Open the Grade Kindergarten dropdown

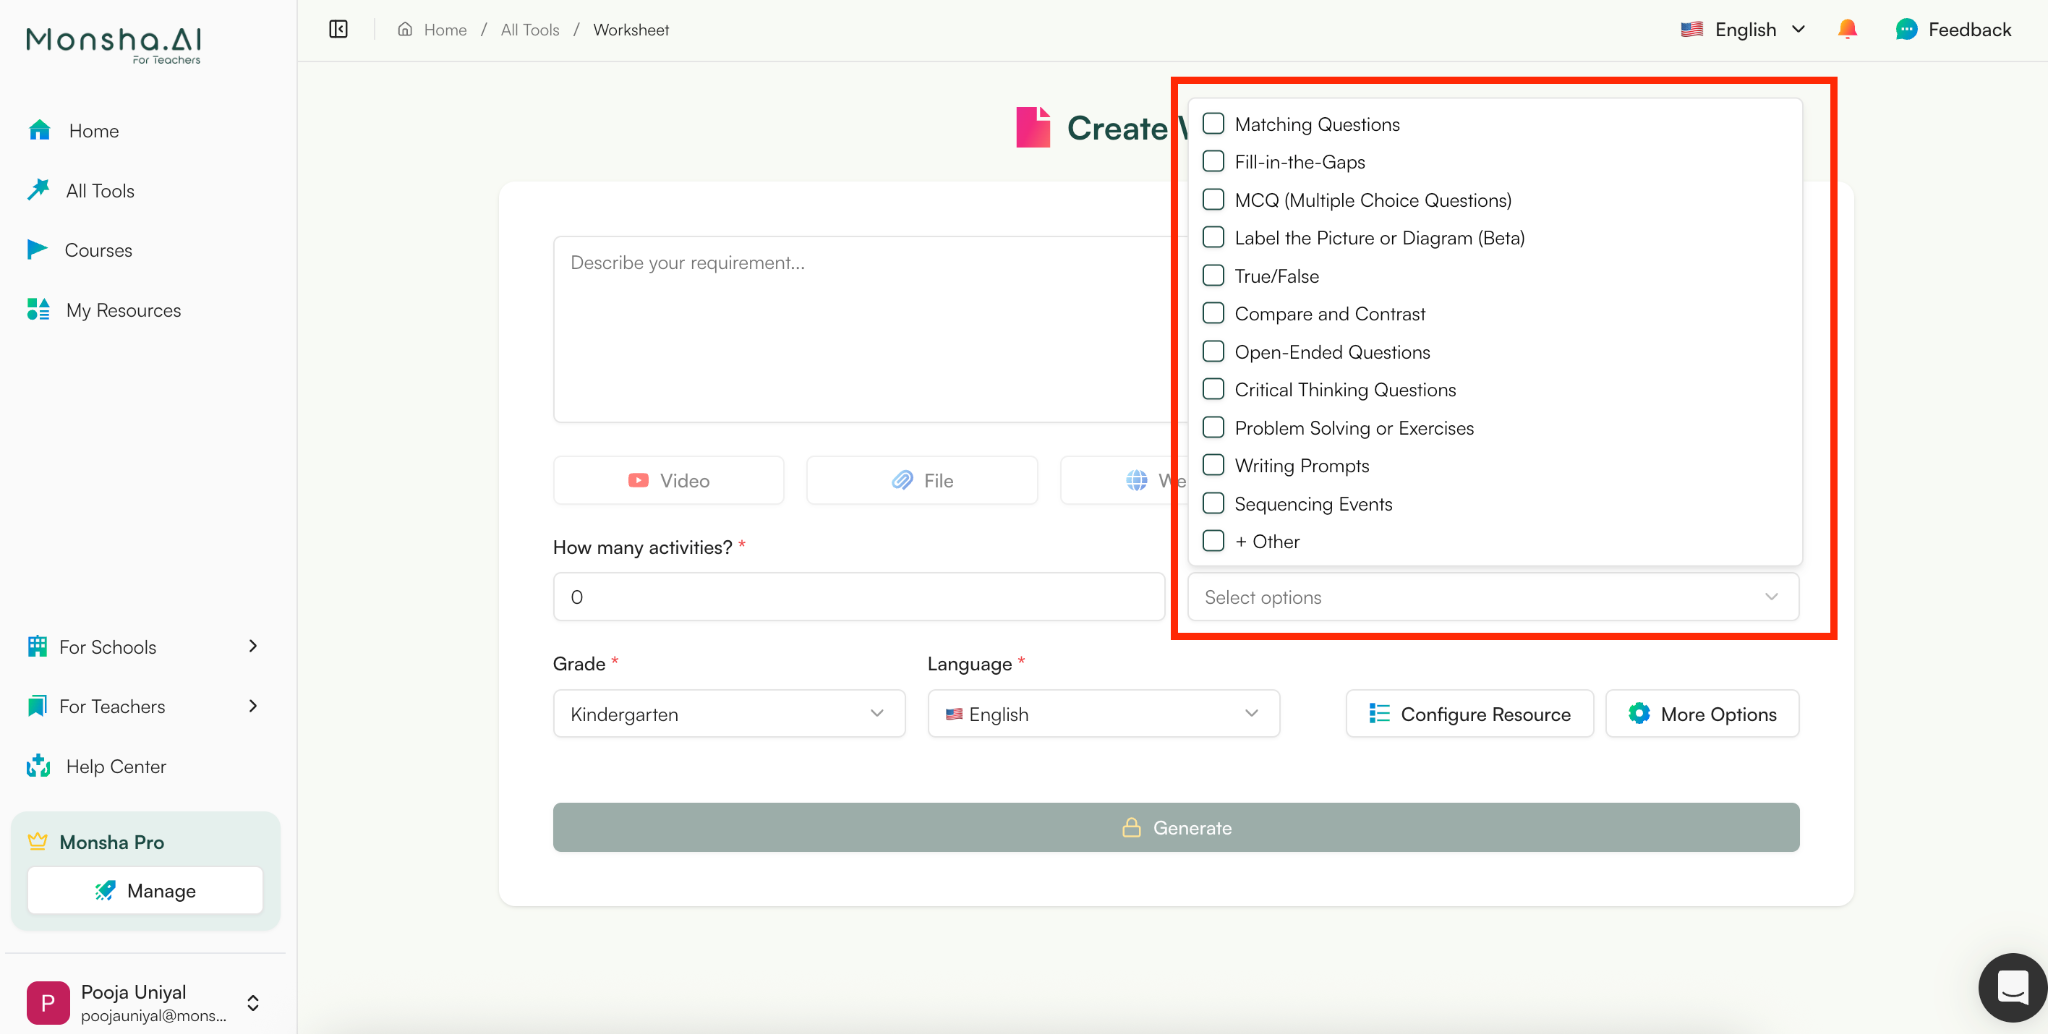pyautogui.click(x=729, y=714)
